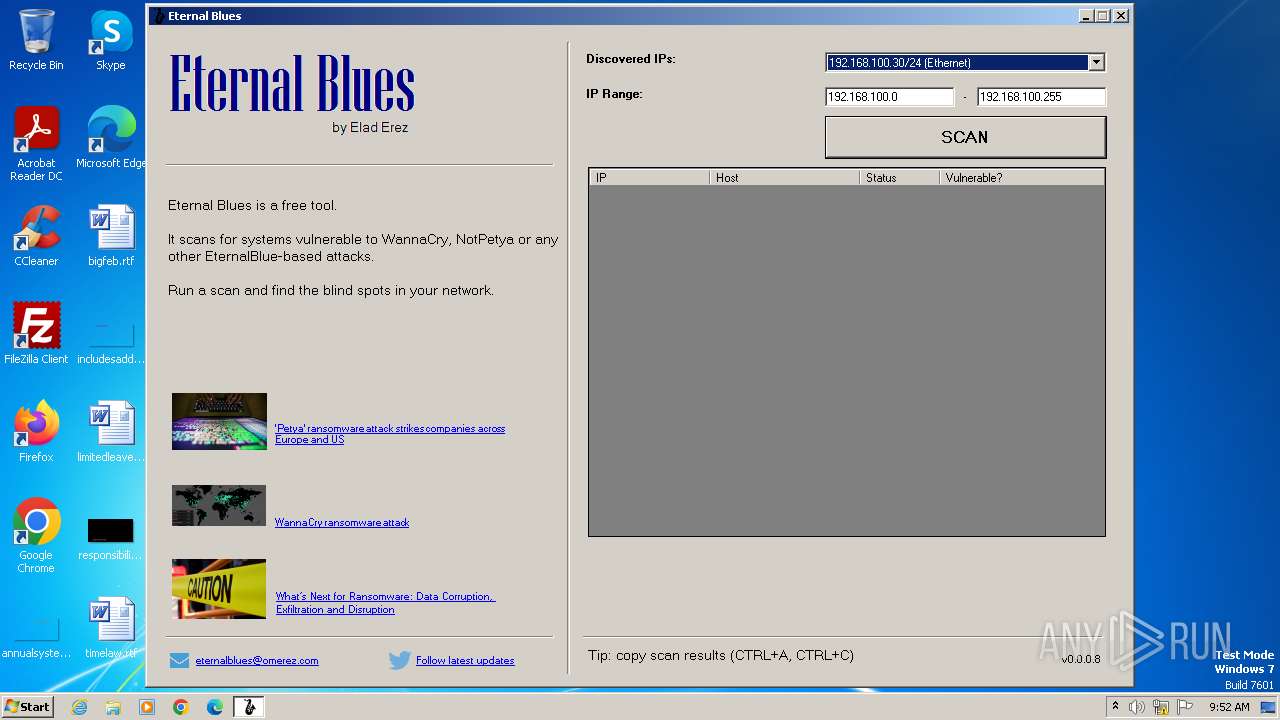The height and width of the screenshot is (720, 1280).
Task: Open the Petya ransomware attack article link
Action: click(390, 434)
